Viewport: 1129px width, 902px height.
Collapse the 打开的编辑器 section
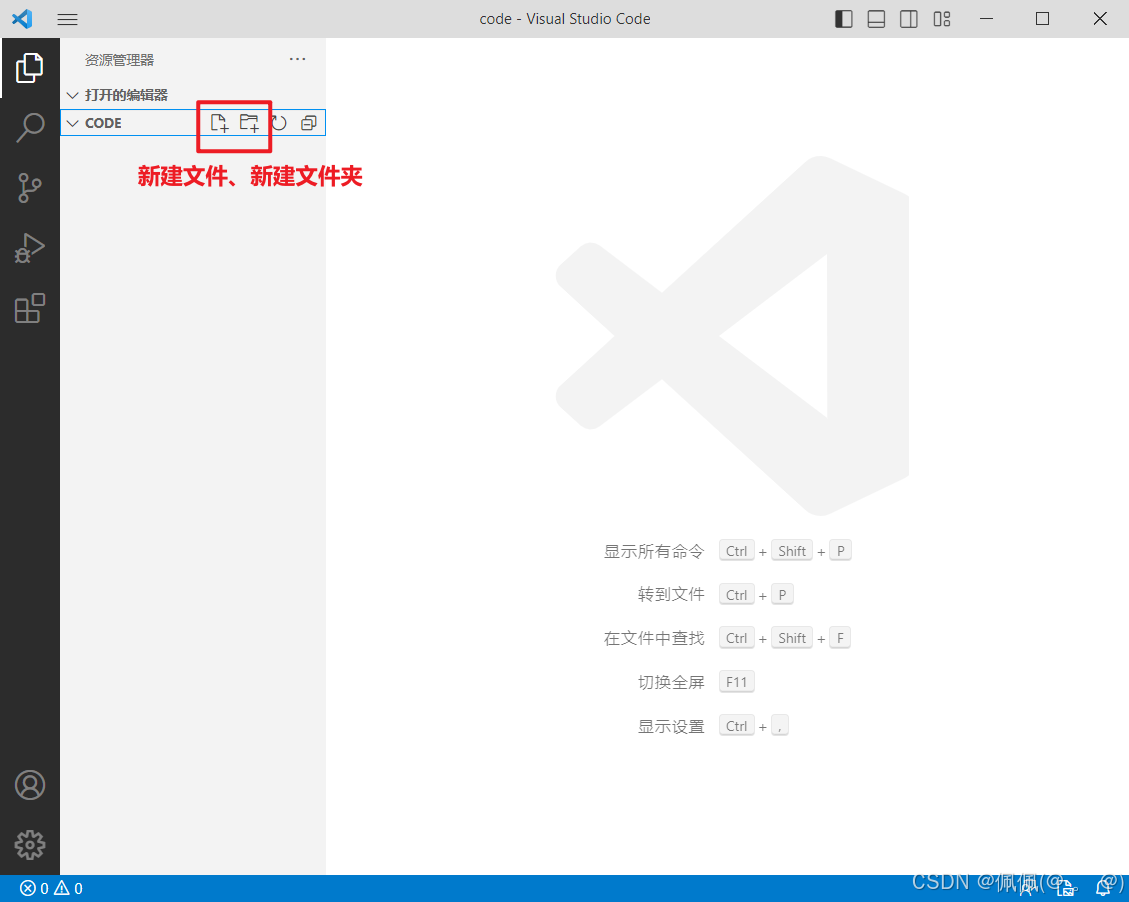[73, 95]
